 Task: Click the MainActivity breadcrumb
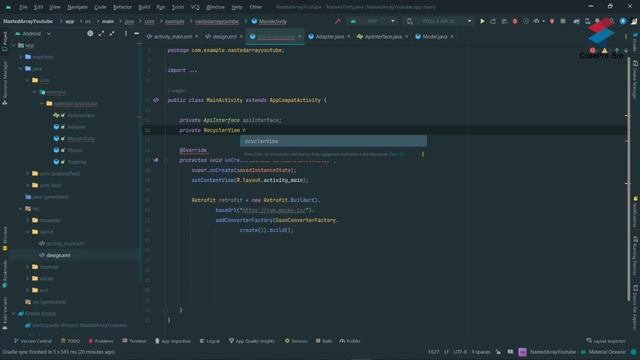click(269, 21)
